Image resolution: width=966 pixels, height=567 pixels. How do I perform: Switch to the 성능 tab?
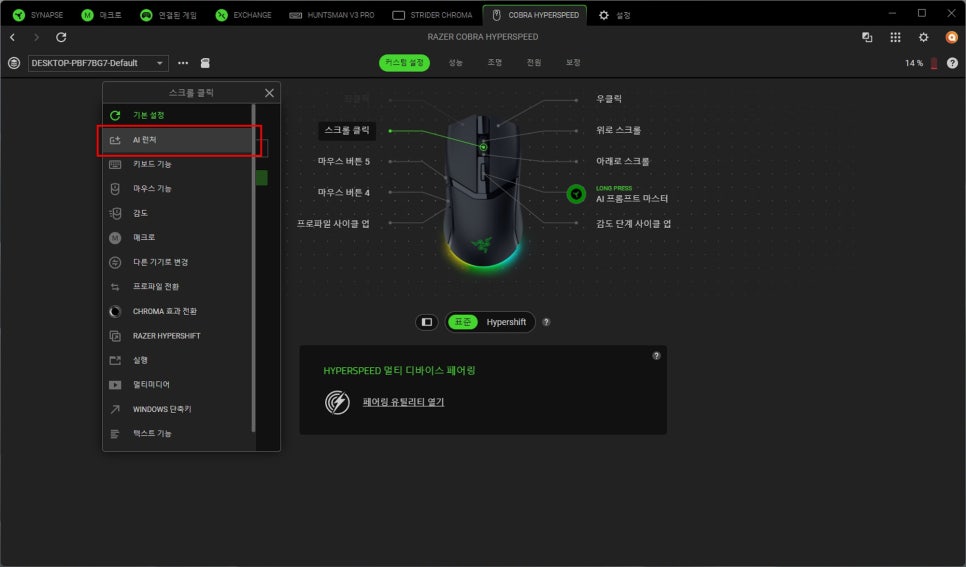pyautogui.click(x=455, y=63)
